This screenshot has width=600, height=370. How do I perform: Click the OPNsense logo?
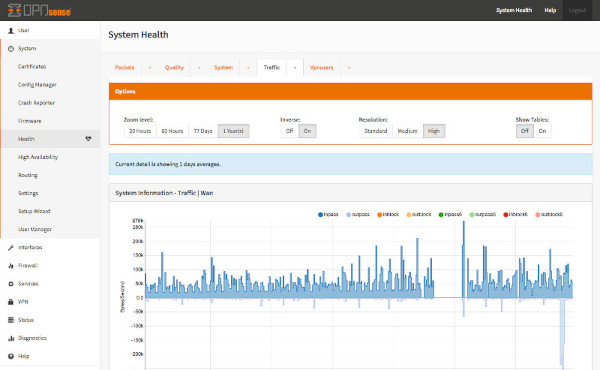pyautogui.click(x=39, y=10)
